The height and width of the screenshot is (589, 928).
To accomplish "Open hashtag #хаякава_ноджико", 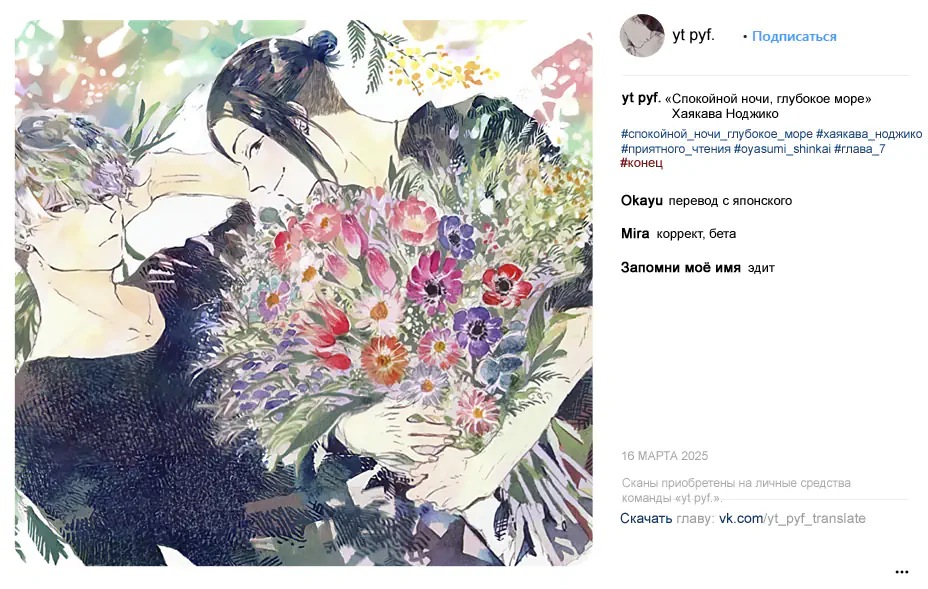I will coord(869,134).
